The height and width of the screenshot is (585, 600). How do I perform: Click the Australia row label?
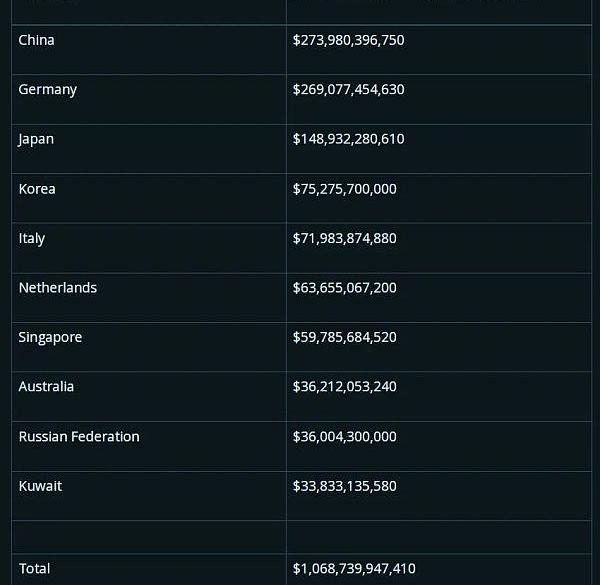[46, 387]
